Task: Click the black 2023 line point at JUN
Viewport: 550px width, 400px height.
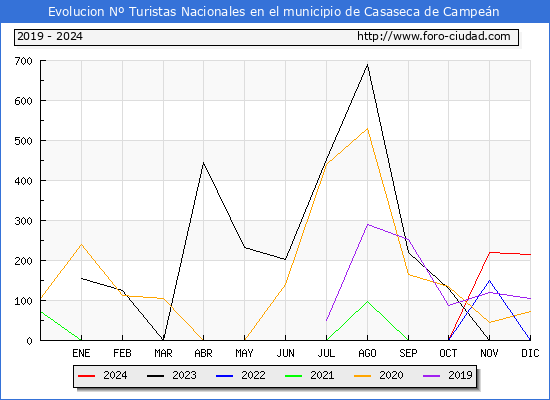Action: tap(286, 260)
